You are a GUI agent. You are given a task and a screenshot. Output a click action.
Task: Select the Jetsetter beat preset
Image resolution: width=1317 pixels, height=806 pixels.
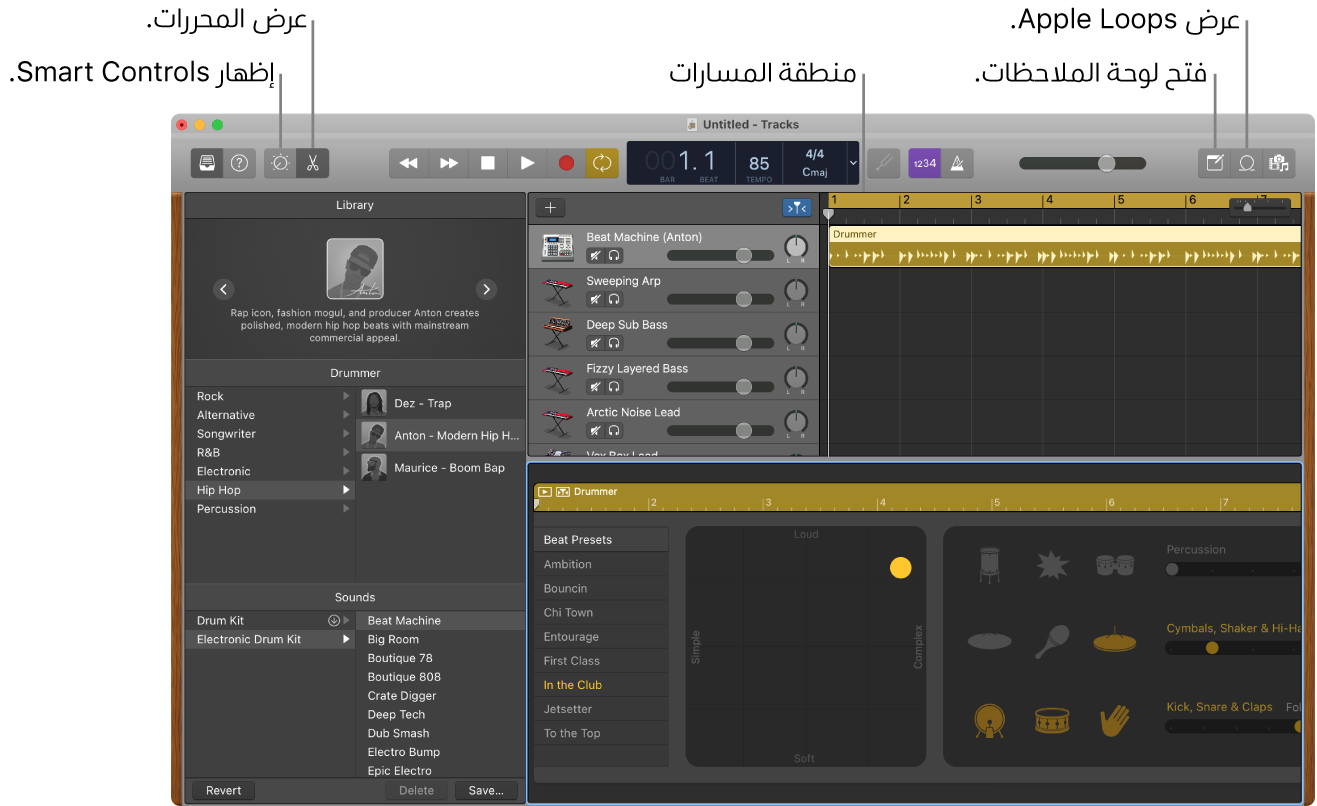coord(601,709)
